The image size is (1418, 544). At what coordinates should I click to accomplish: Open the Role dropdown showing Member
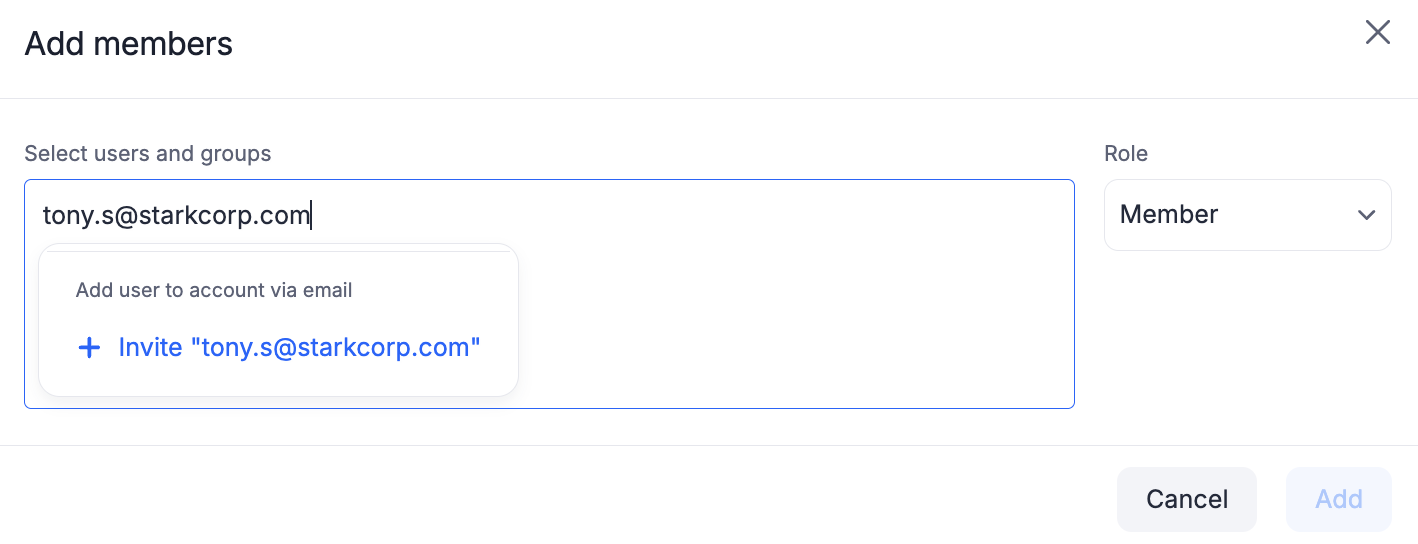click(x=1247, y=215)
